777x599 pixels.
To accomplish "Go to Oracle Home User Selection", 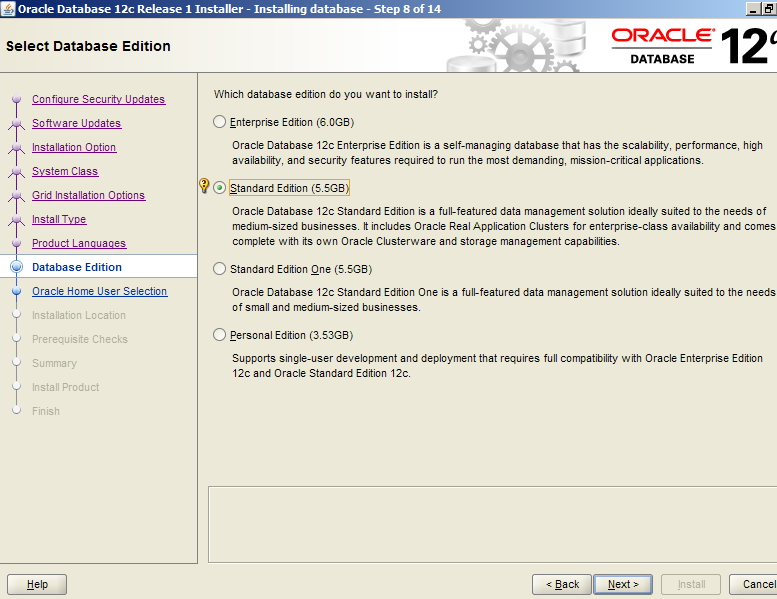I will pos(100,291).
